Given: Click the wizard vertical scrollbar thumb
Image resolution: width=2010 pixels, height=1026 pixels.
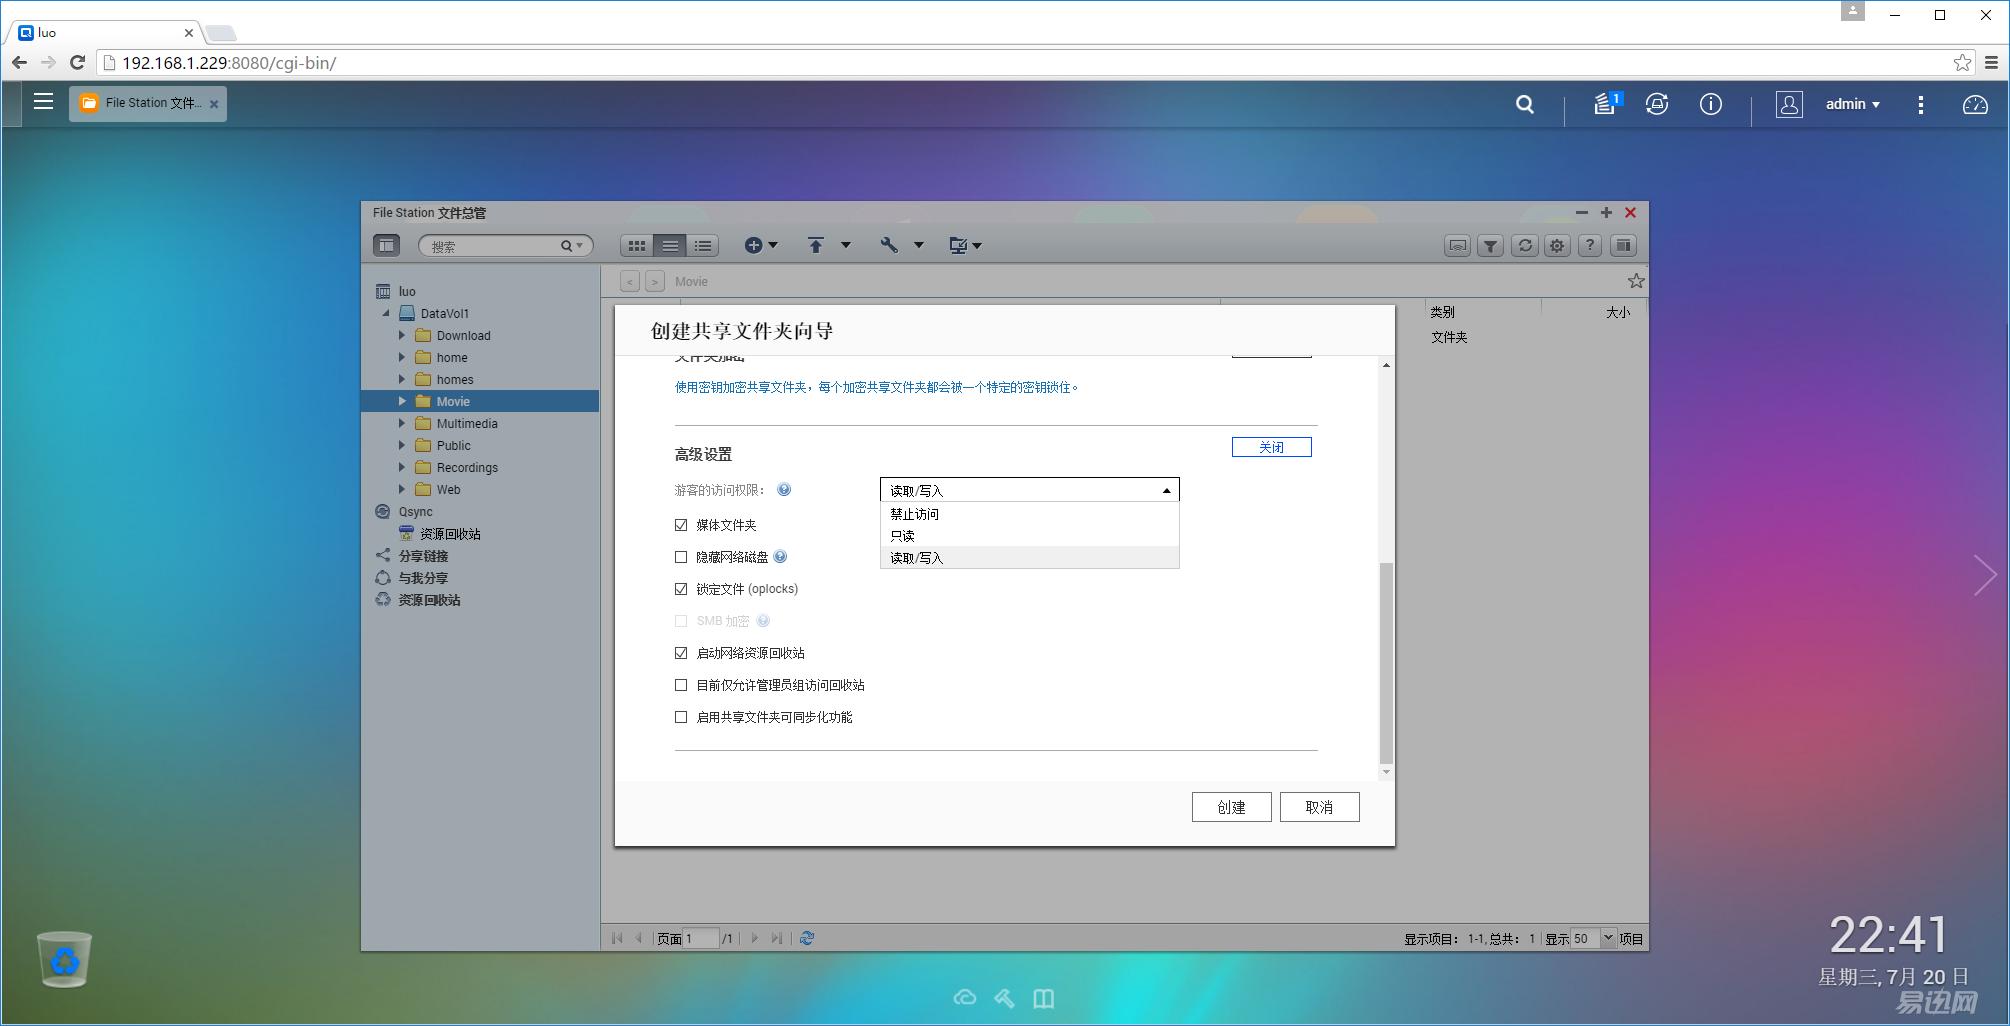Looking at the screenshot, I should (x=1386, y=663).
